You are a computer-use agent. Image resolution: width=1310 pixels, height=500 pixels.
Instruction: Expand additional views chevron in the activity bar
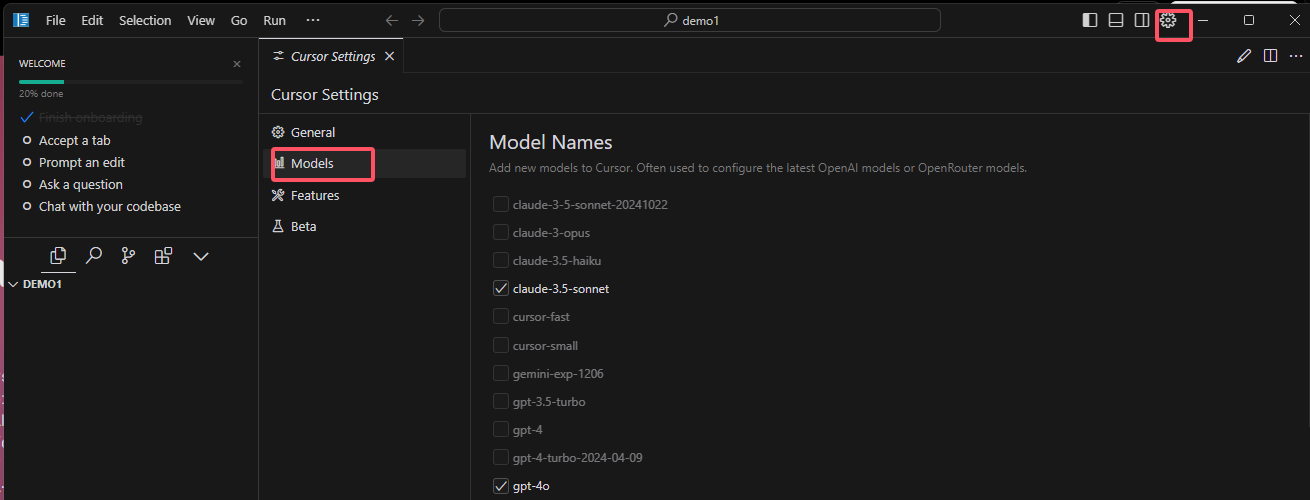pyautogui.click(x=201, y=256)
